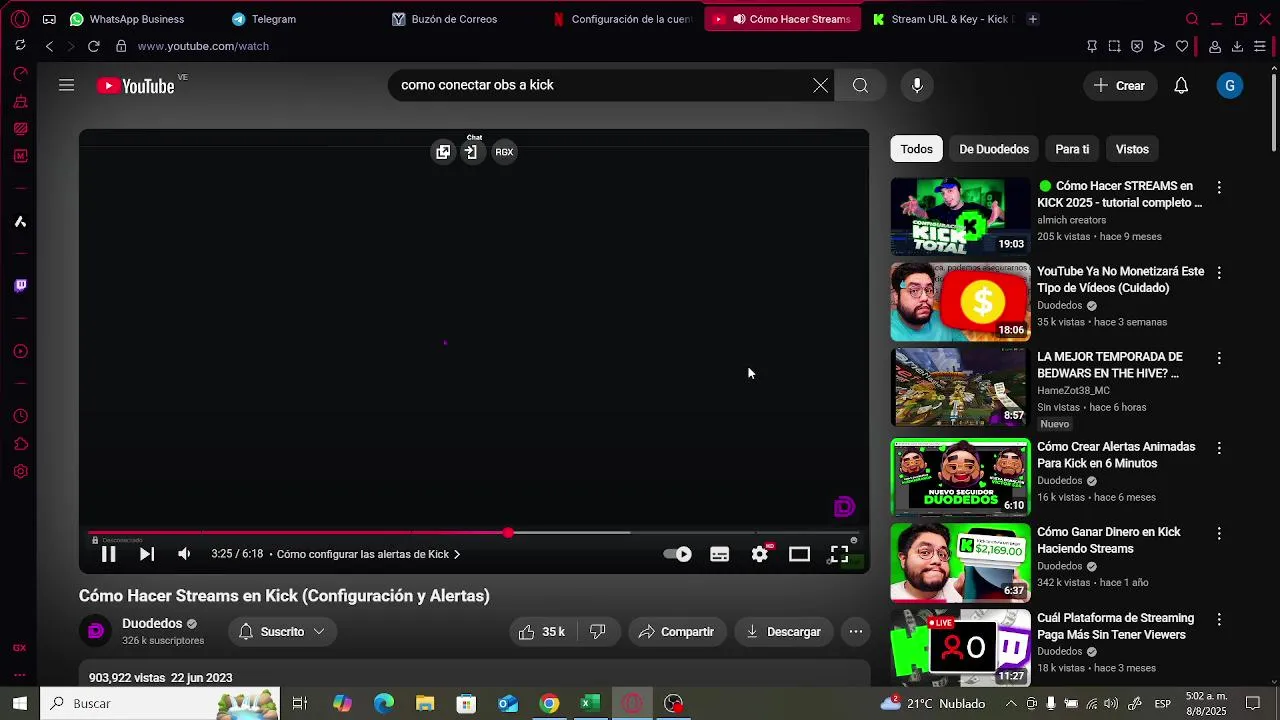Mute the video volume

[x=184, y=554]
